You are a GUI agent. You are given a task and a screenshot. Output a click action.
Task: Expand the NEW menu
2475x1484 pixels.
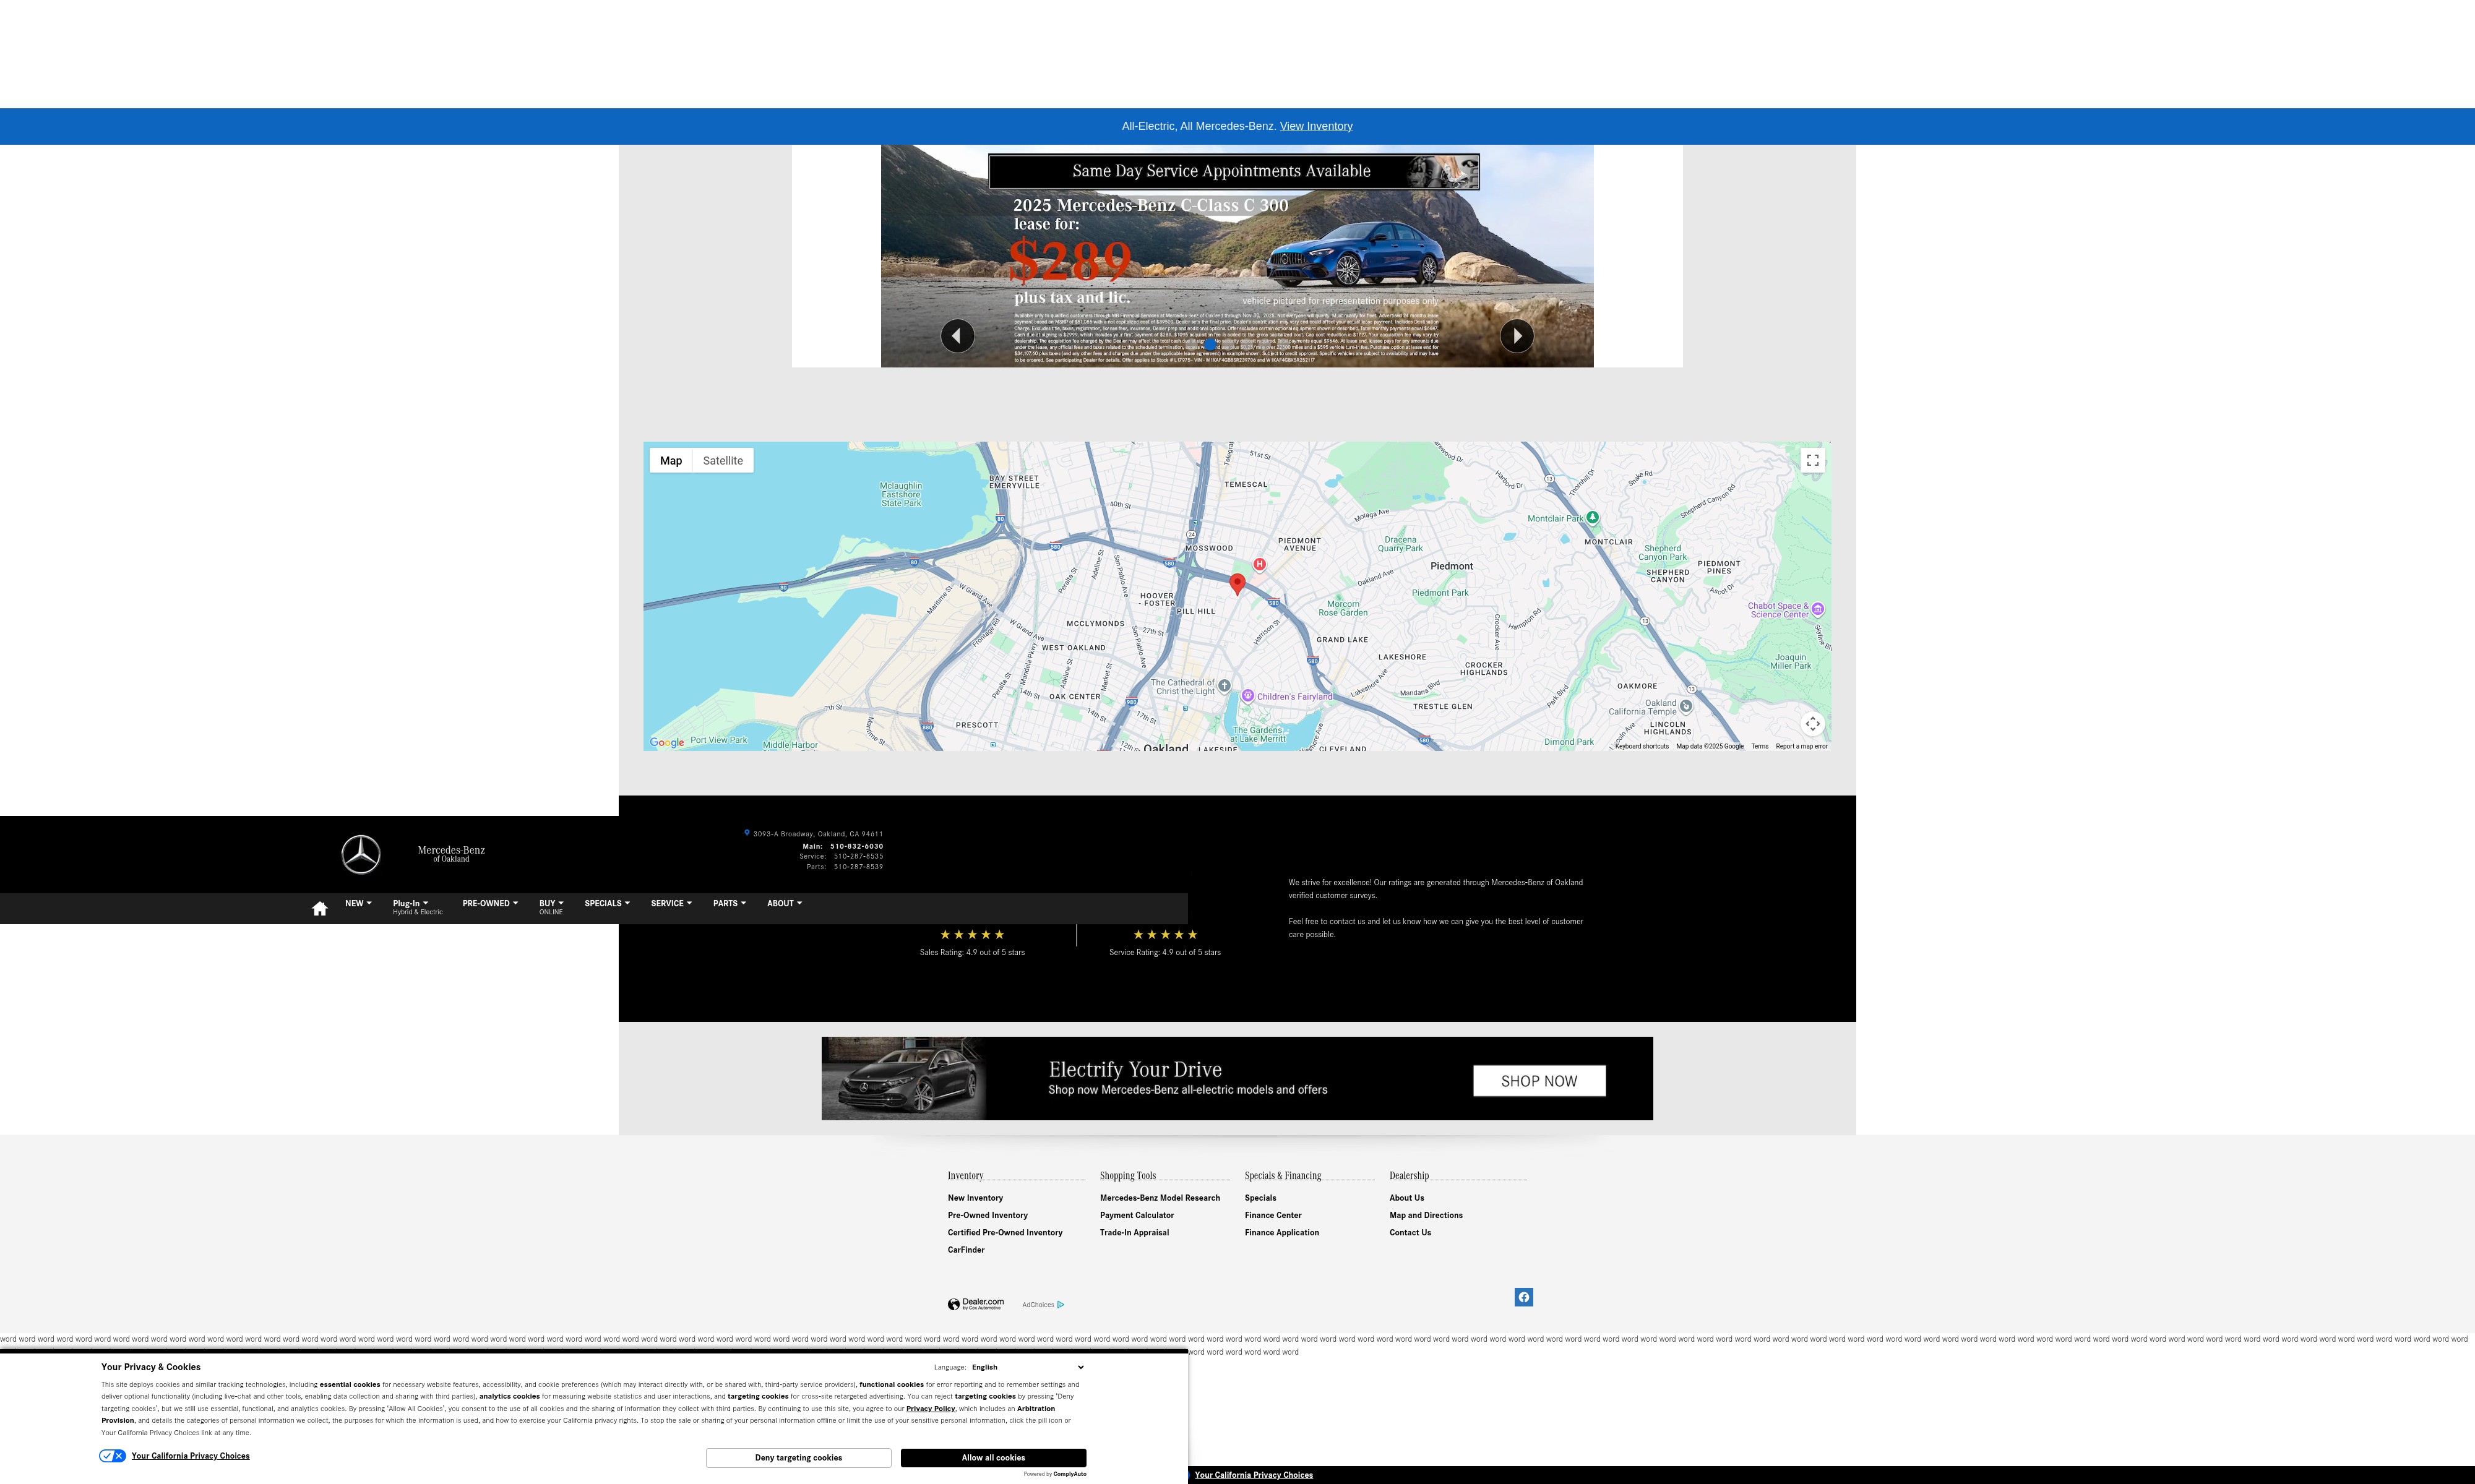tap(358, 903)
